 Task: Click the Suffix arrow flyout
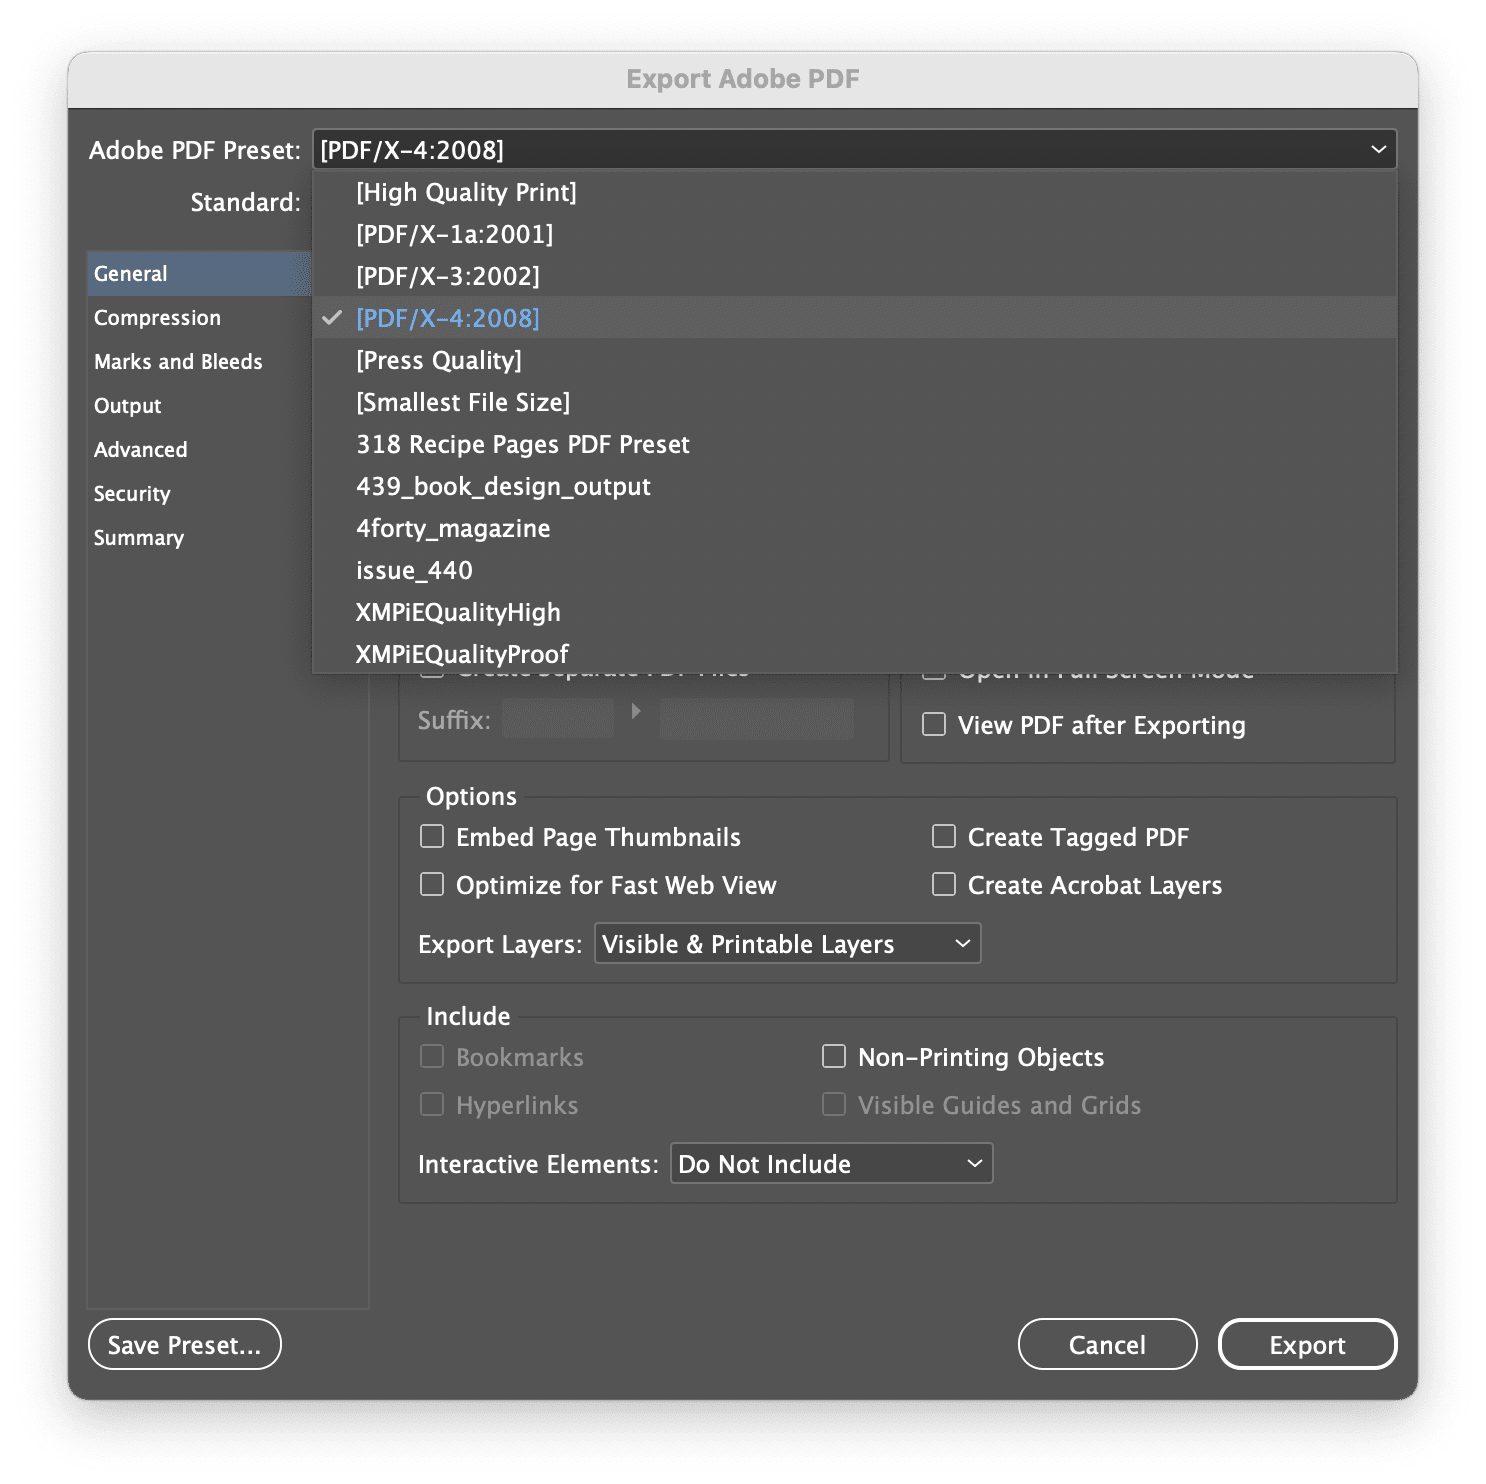click(x=636, y=711)
